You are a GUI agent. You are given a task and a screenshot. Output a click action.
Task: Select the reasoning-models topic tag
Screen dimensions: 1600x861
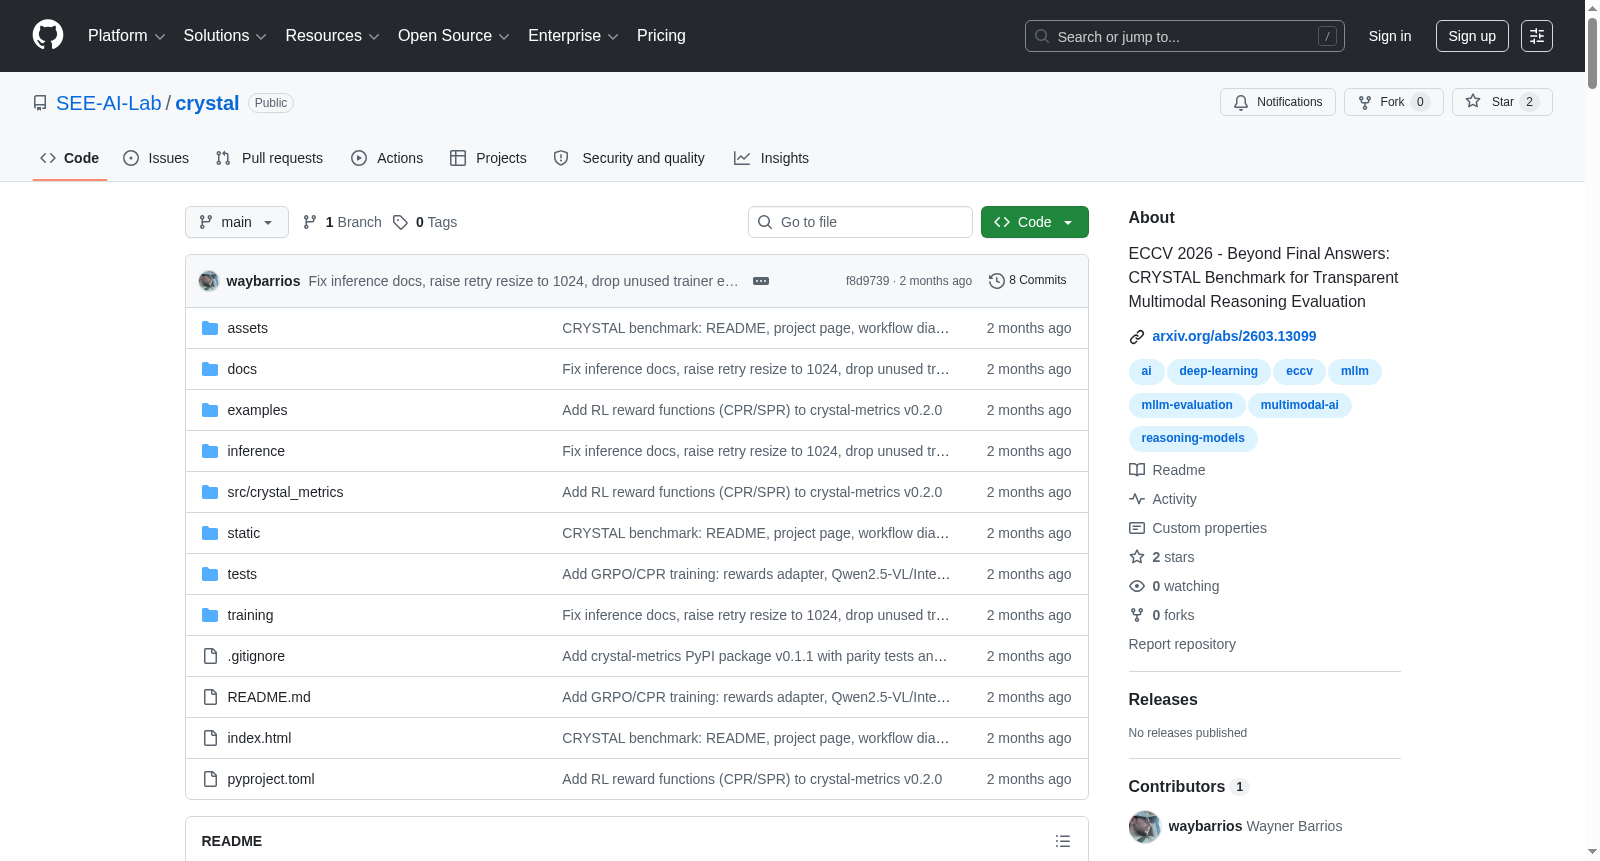1193,438
